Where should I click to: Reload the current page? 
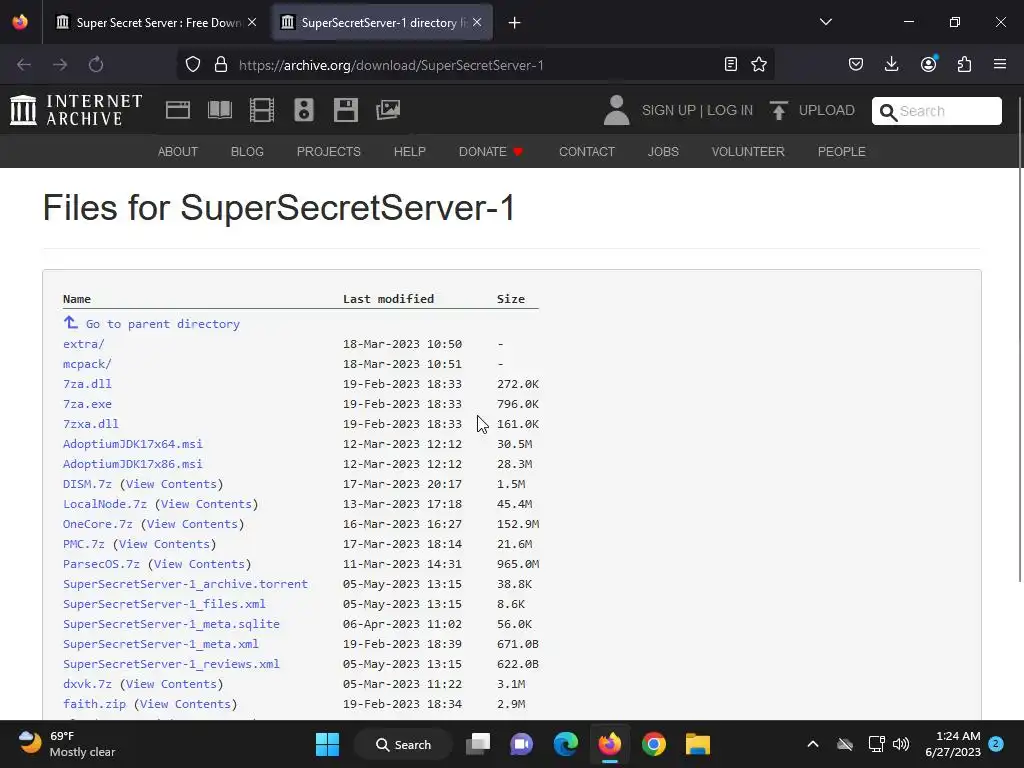pos(96,65)
